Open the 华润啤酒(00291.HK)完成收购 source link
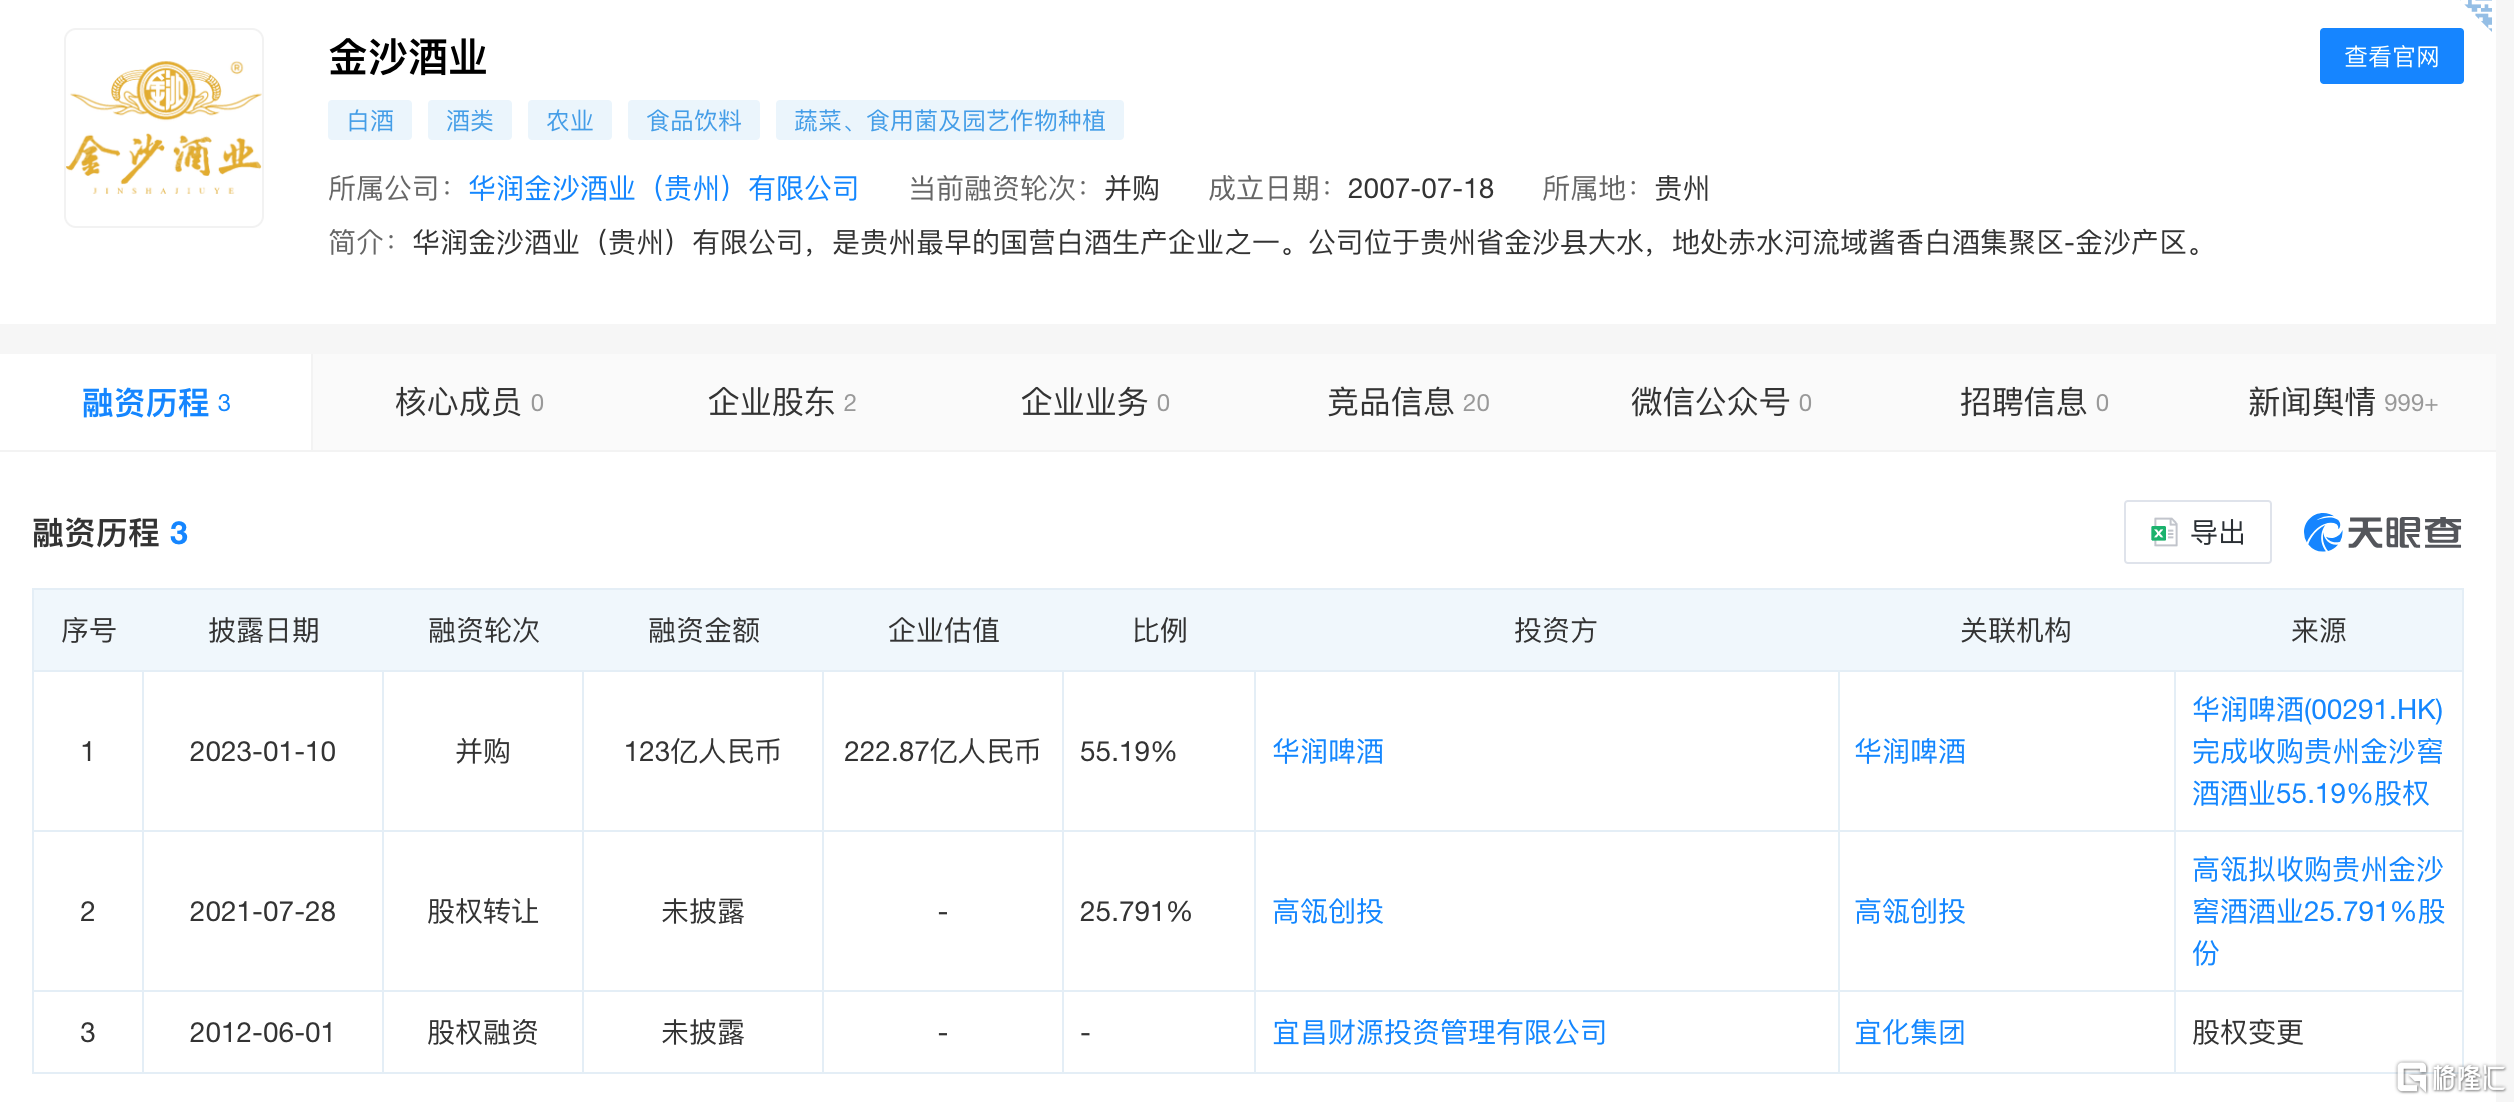Screen dimensions: 2514x1102 pyautogui.click(x=2317, y=751)
